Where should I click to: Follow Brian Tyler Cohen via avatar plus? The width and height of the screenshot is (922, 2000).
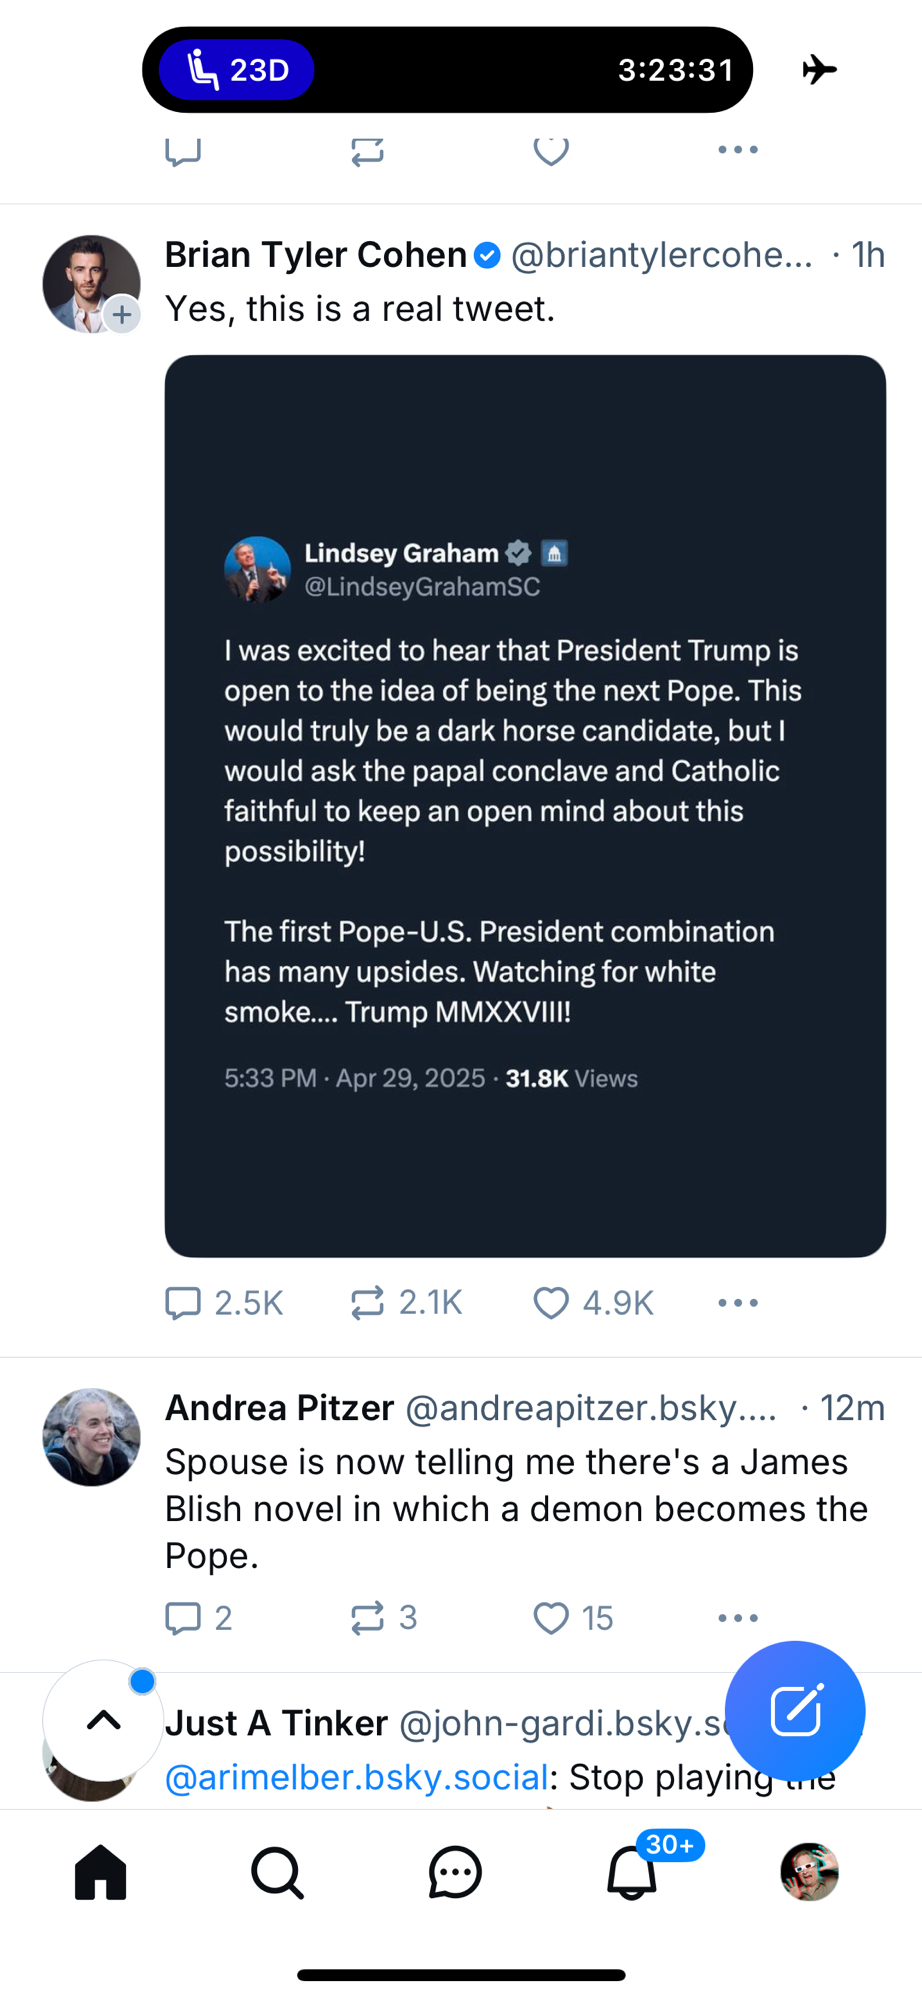click(122, 315)
